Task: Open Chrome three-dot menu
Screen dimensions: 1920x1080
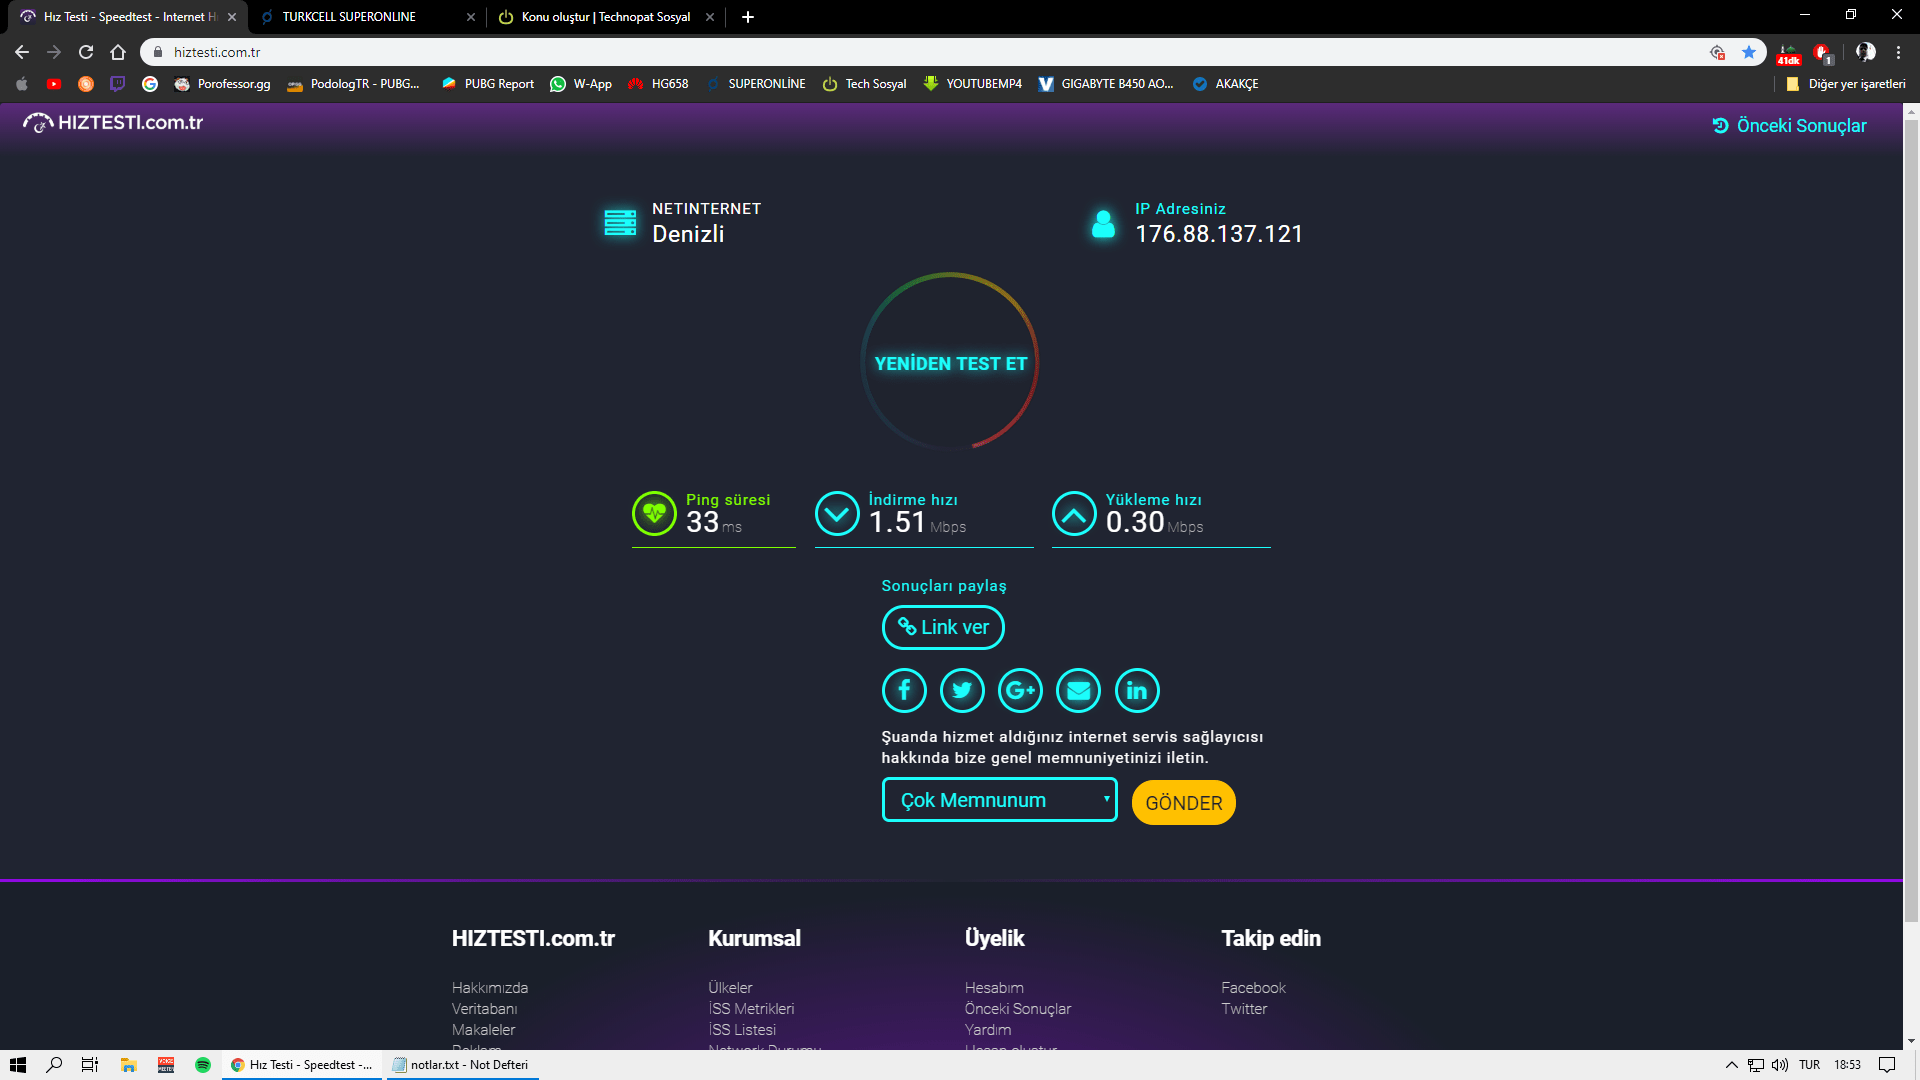Action: tap(1898, 52)
